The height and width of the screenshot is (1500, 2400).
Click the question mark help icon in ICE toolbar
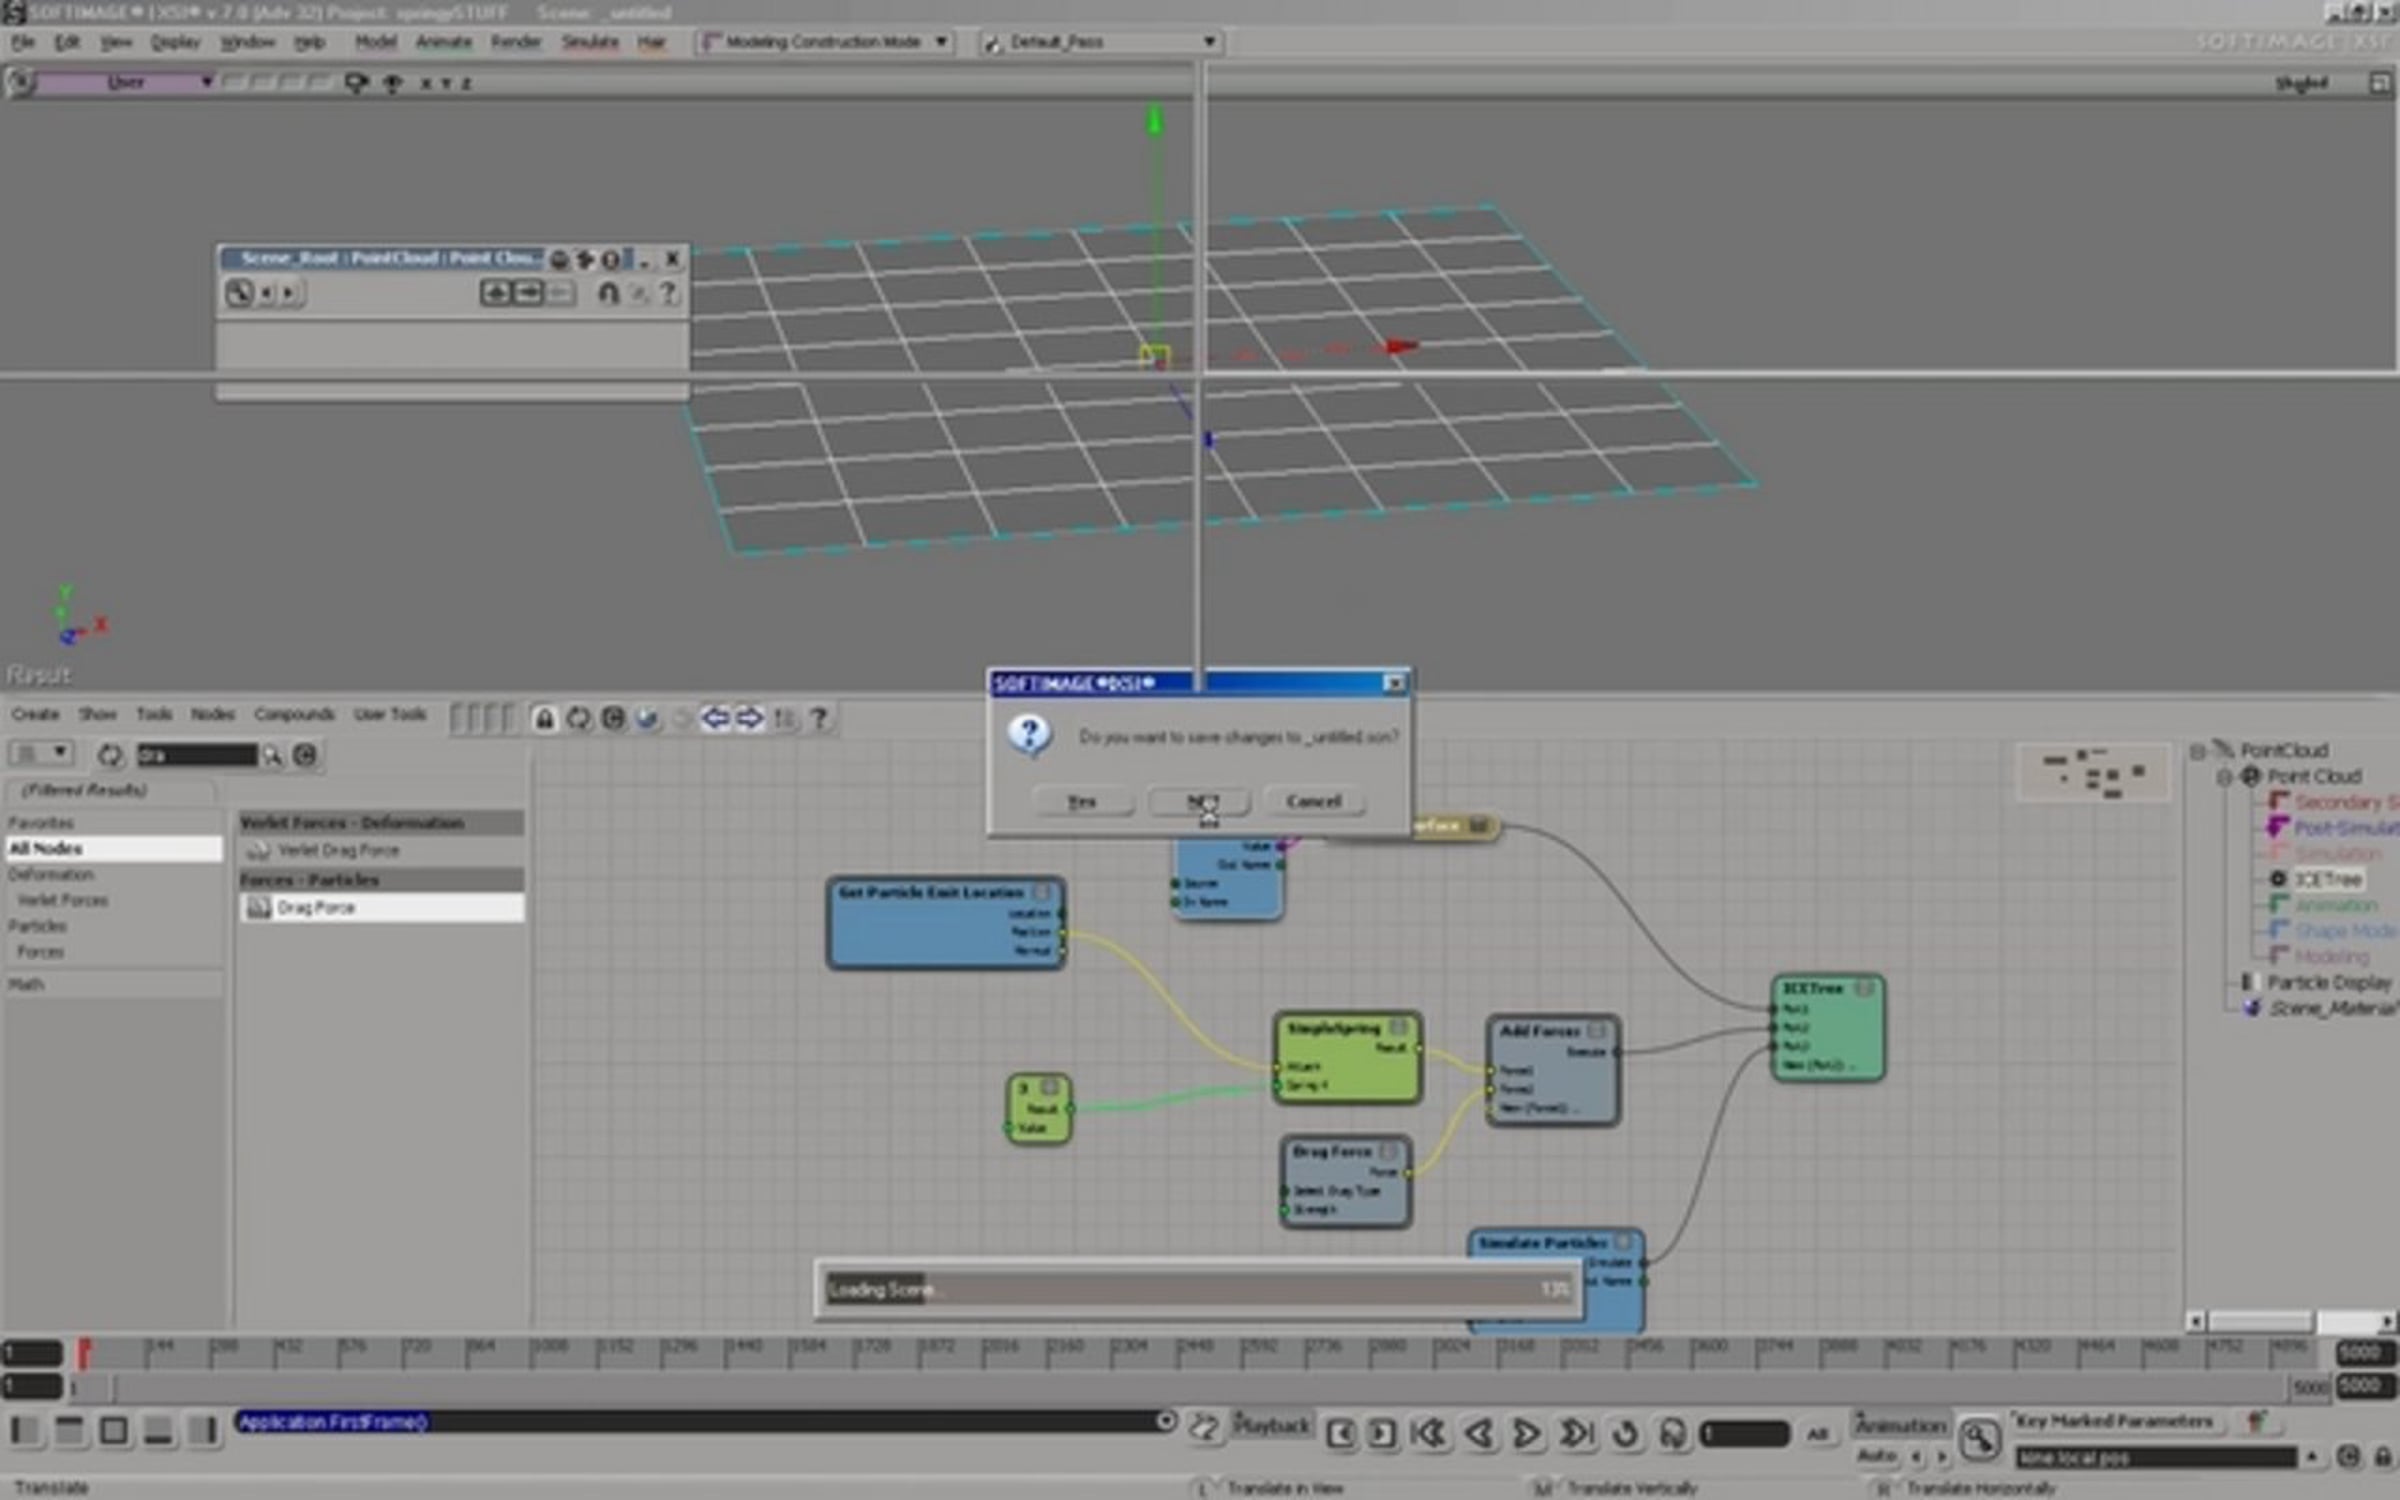(819, 718)
